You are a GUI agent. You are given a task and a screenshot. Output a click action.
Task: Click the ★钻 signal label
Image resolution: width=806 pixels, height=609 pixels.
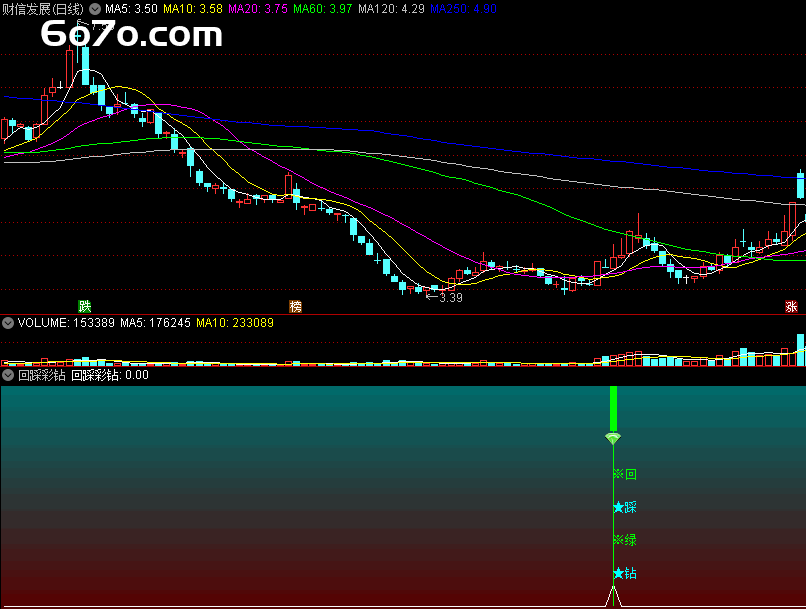625,573
